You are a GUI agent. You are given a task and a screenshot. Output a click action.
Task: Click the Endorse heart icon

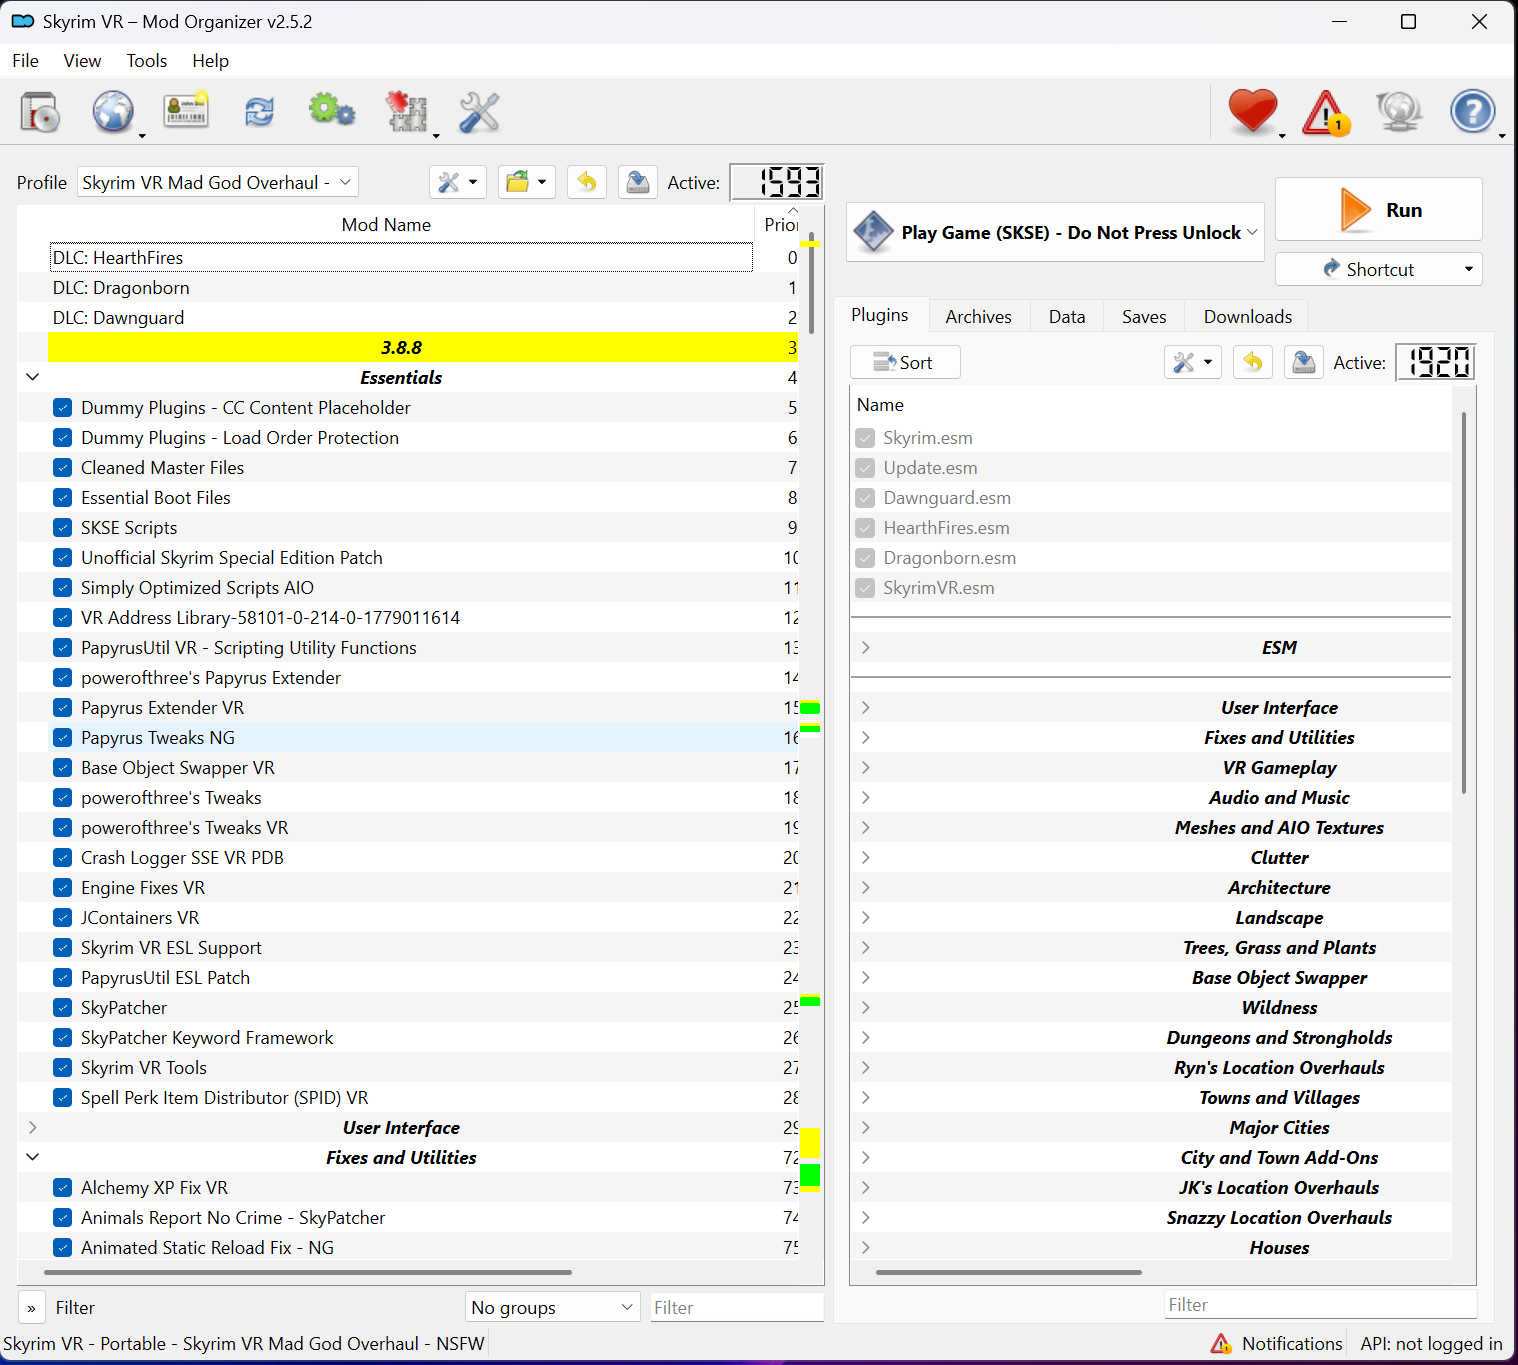pos(1253,112)
